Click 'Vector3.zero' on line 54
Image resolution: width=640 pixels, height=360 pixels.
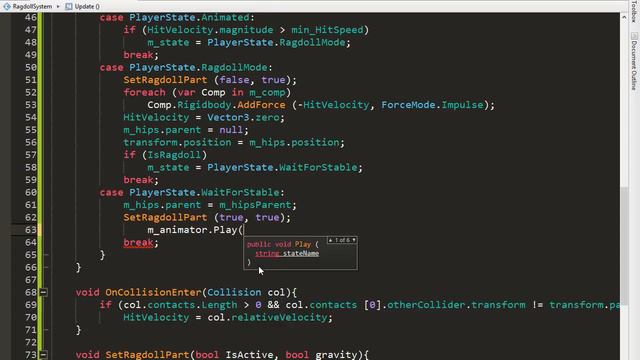pyautogui.click(x=243, y=118)
